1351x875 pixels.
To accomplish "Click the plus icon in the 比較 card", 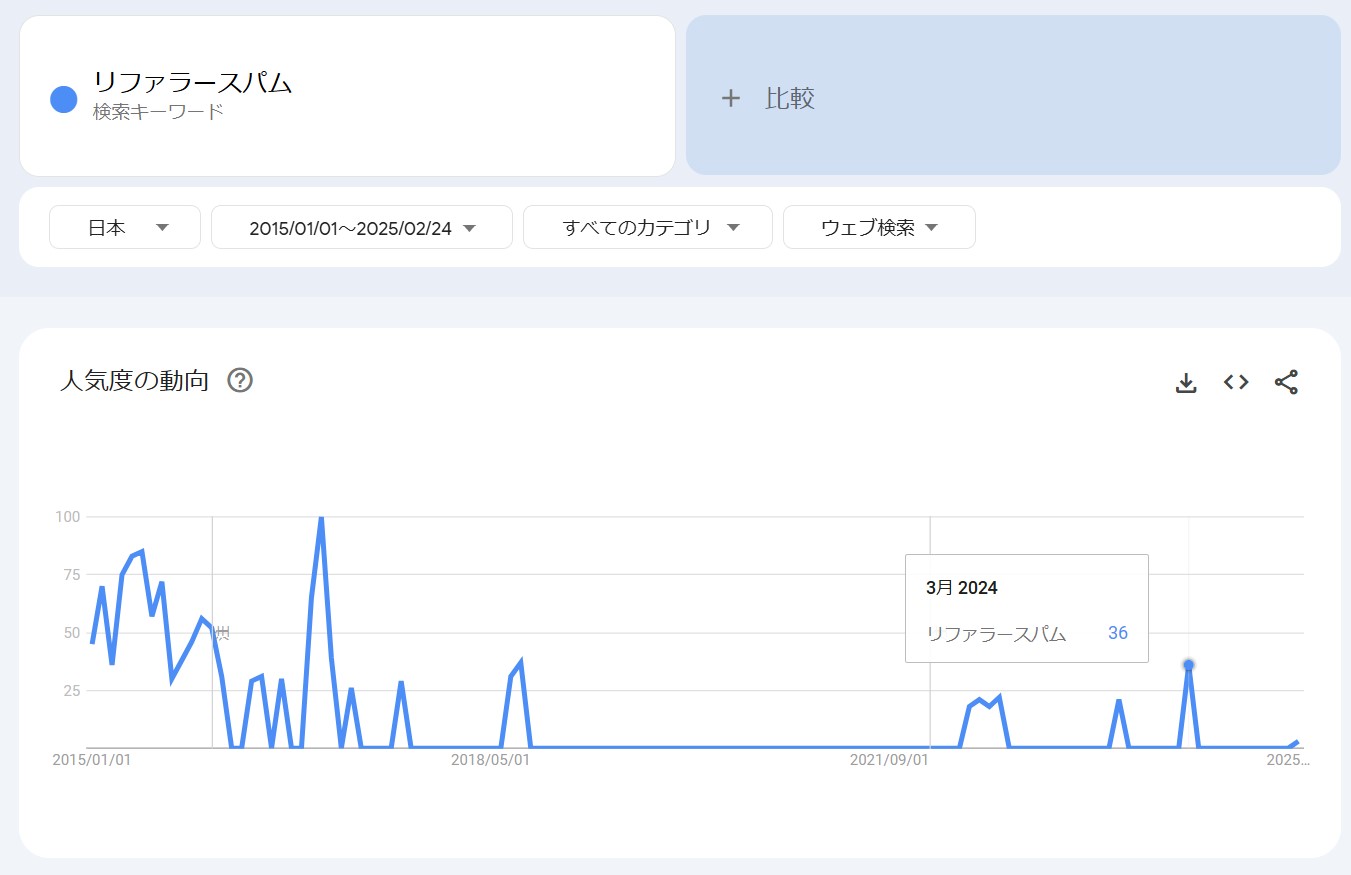I will (x=731, y=98).
